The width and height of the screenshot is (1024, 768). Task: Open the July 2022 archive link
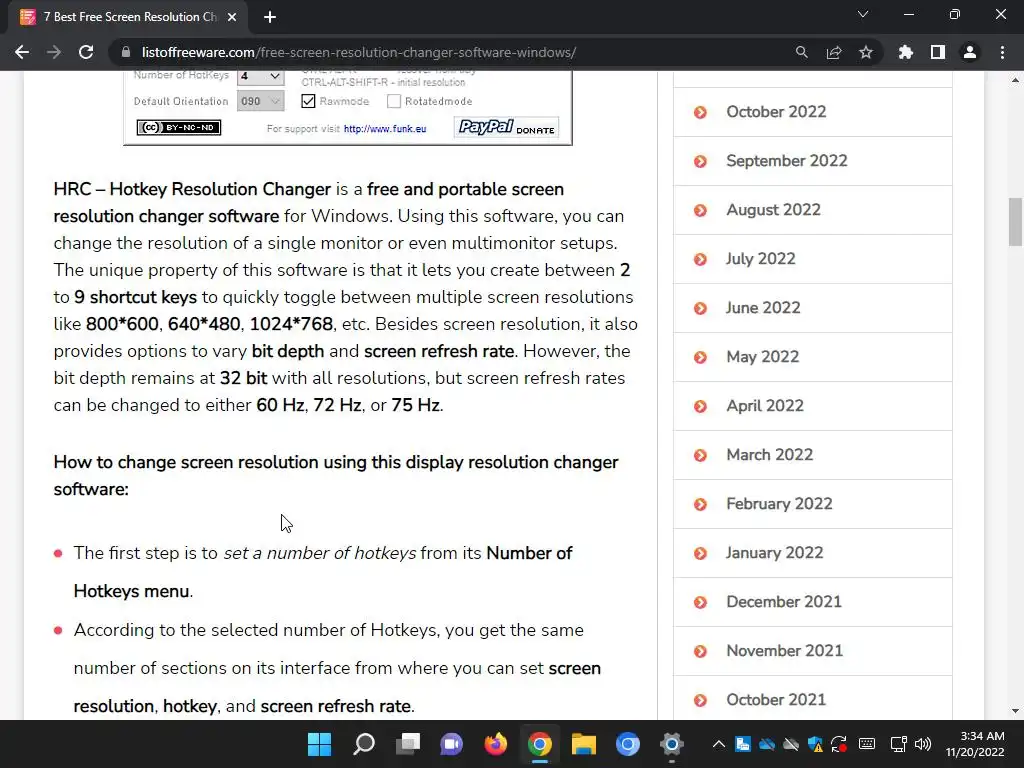coord(760,259)
